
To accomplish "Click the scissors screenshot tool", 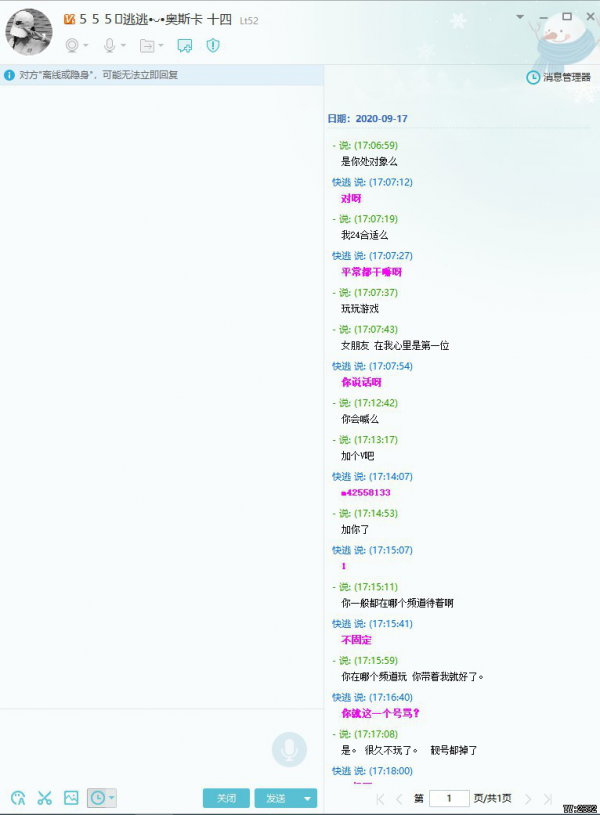I will 44,798.
